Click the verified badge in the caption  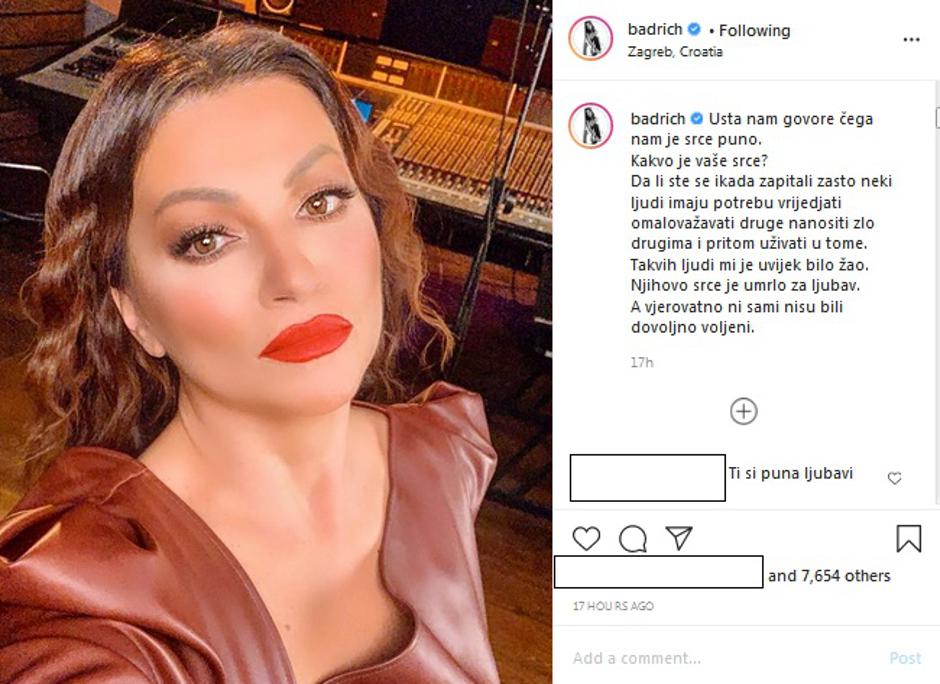tap(697, 118)
